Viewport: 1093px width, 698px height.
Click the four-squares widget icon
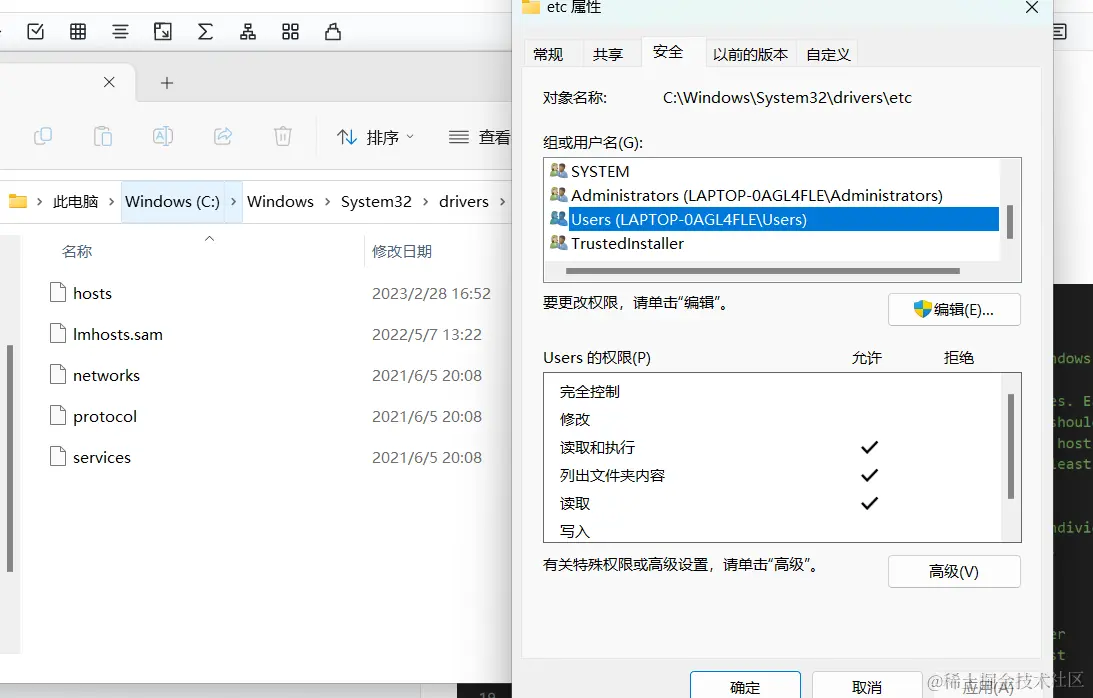tap(290, 31)
